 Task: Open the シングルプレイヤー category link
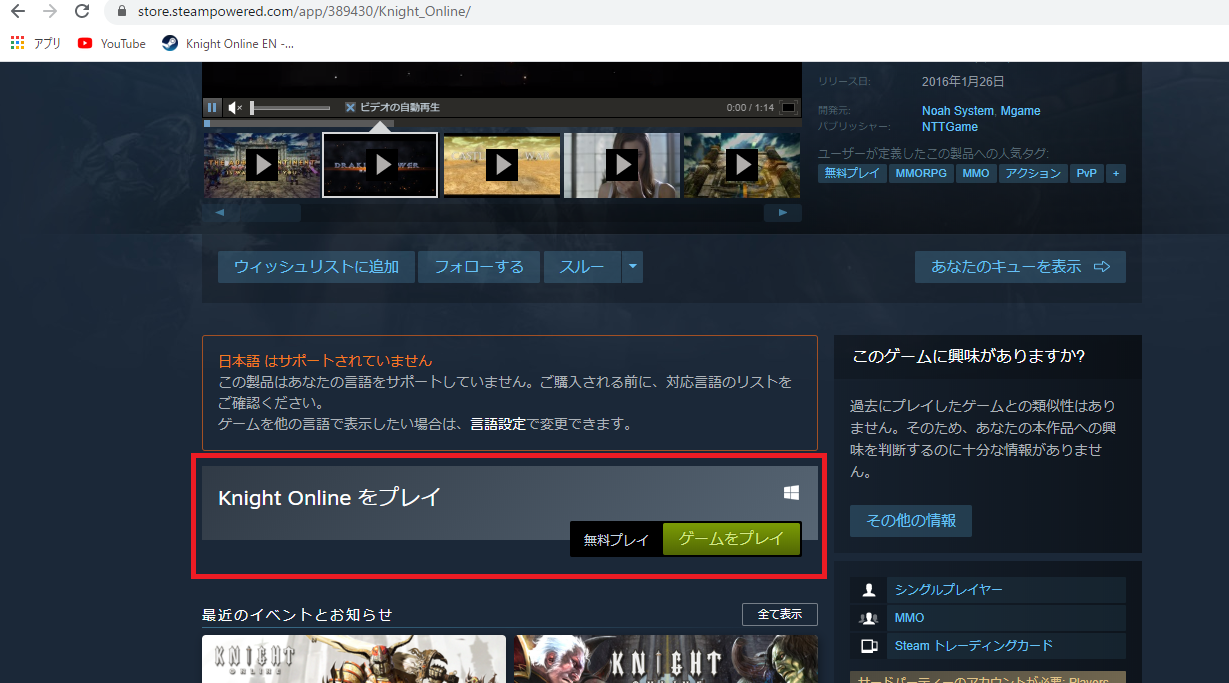coord(949,590)
